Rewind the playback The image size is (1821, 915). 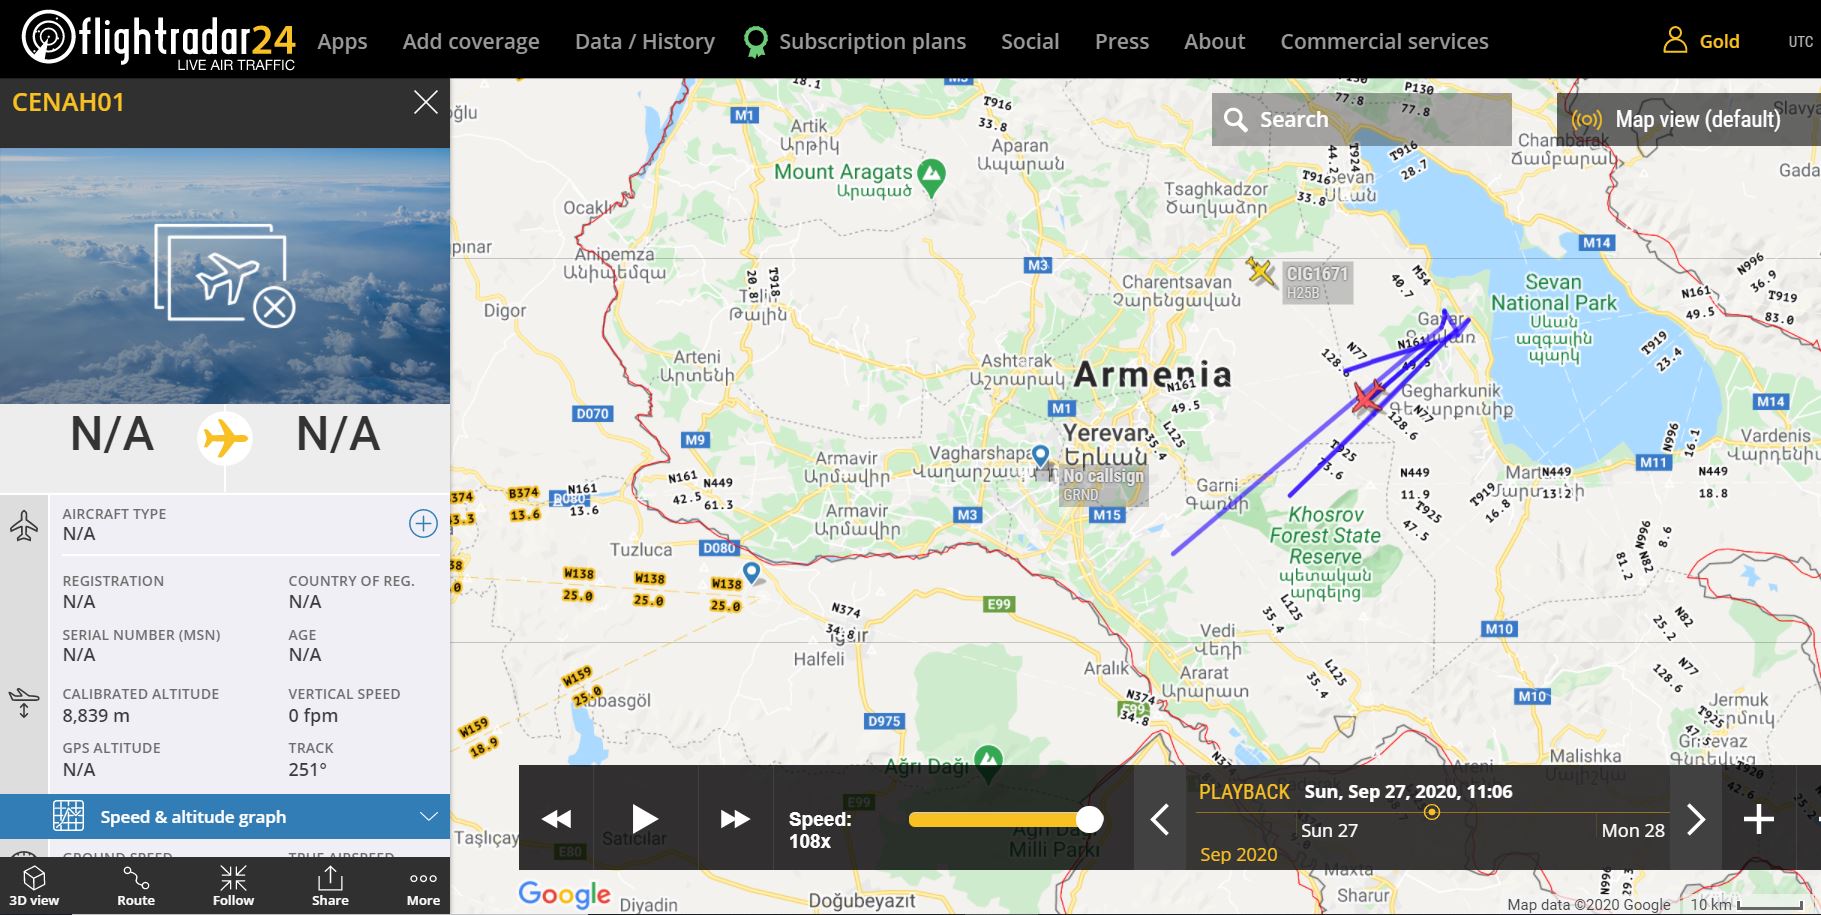pyautogui.click(x=556, y=819)
